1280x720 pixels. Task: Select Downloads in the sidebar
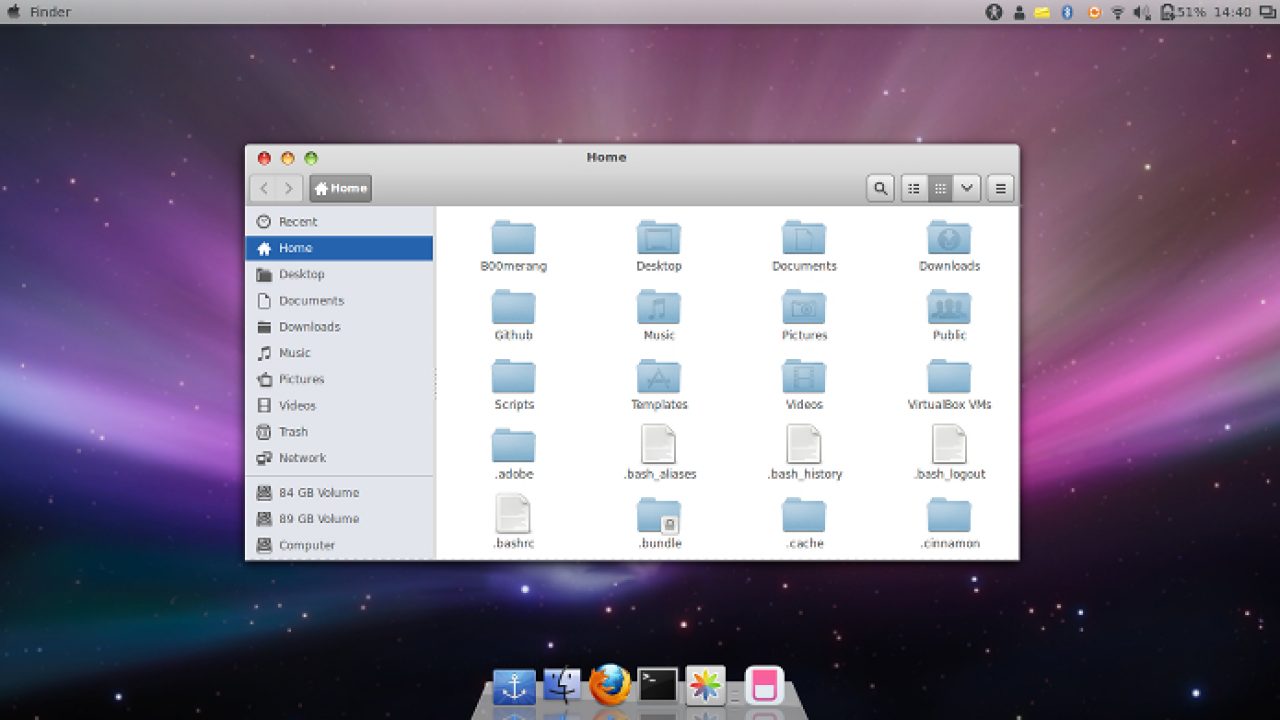pyautogui.click(x=339, y=327)
